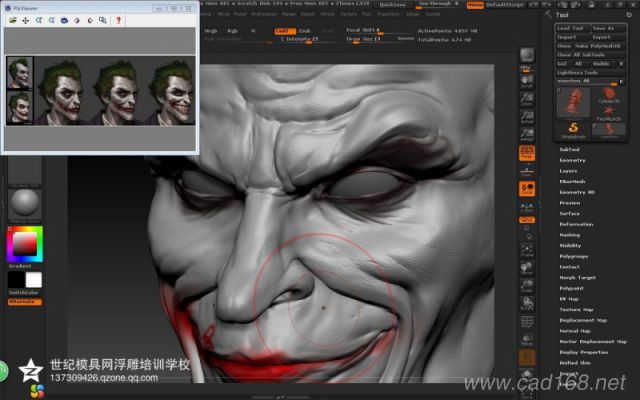Click the Scale view icon

[x=527, y=286]
